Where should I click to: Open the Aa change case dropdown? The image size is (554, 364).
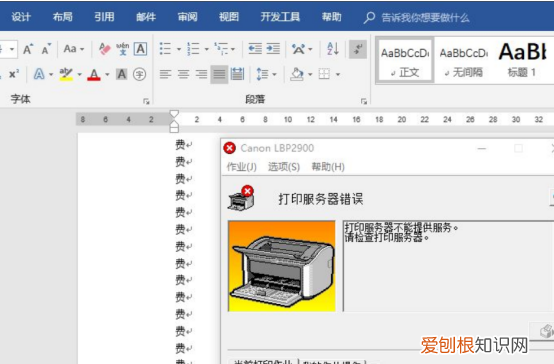(x=73, y=49)
